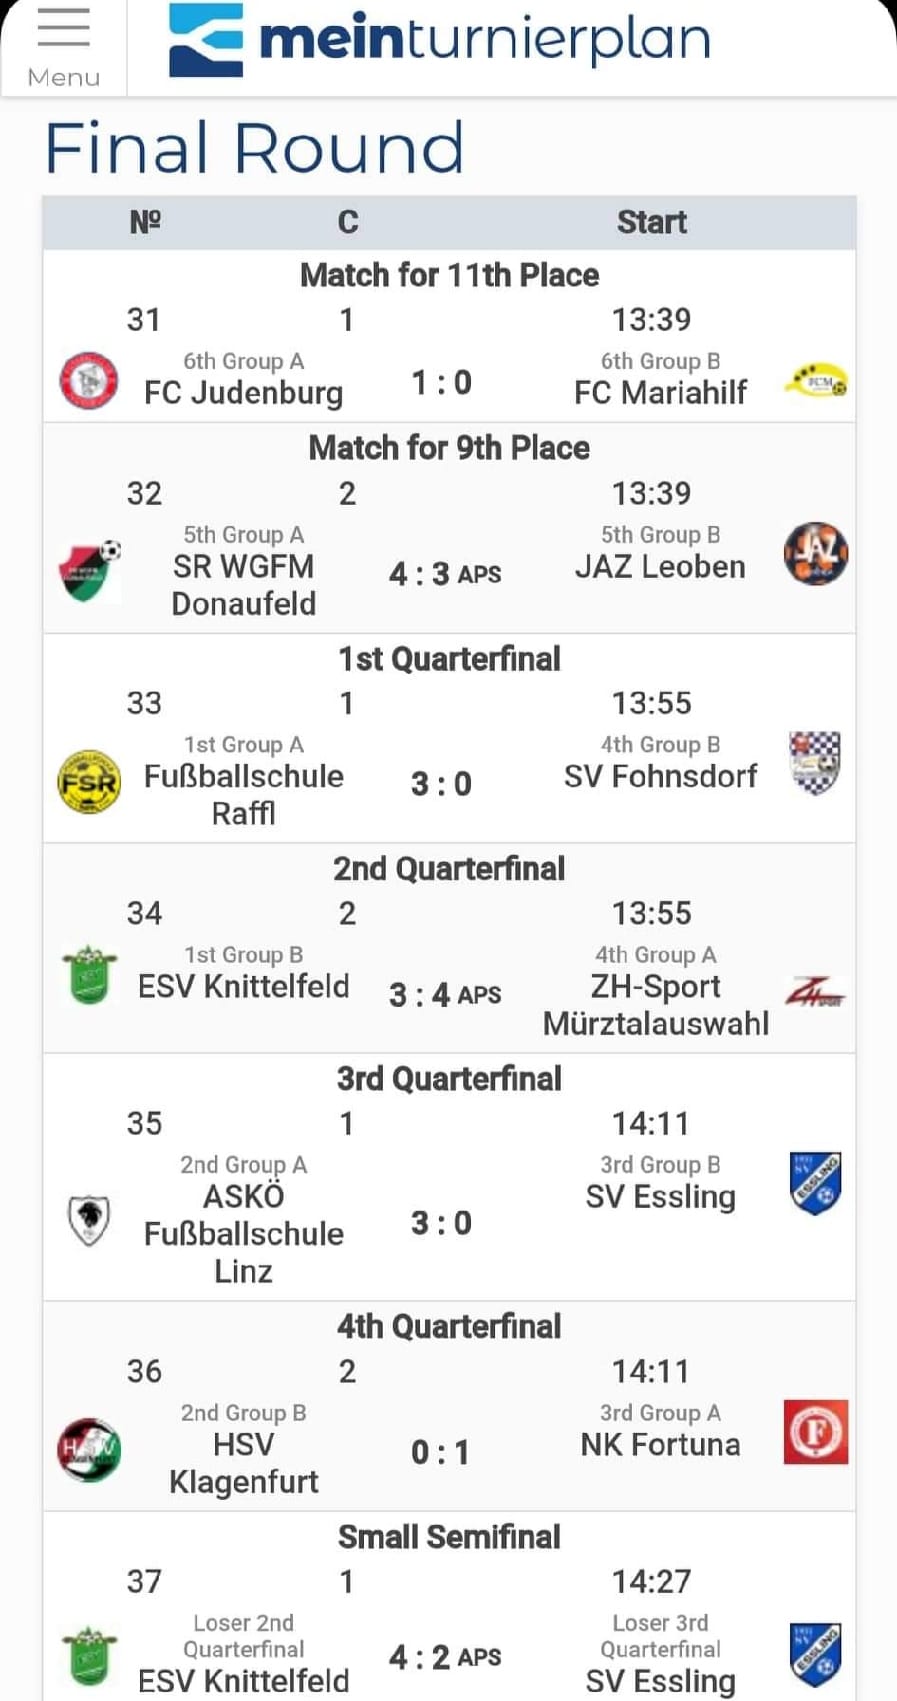Click the Start column header
The image size is (897, 1701).
(x=651, y=222)
